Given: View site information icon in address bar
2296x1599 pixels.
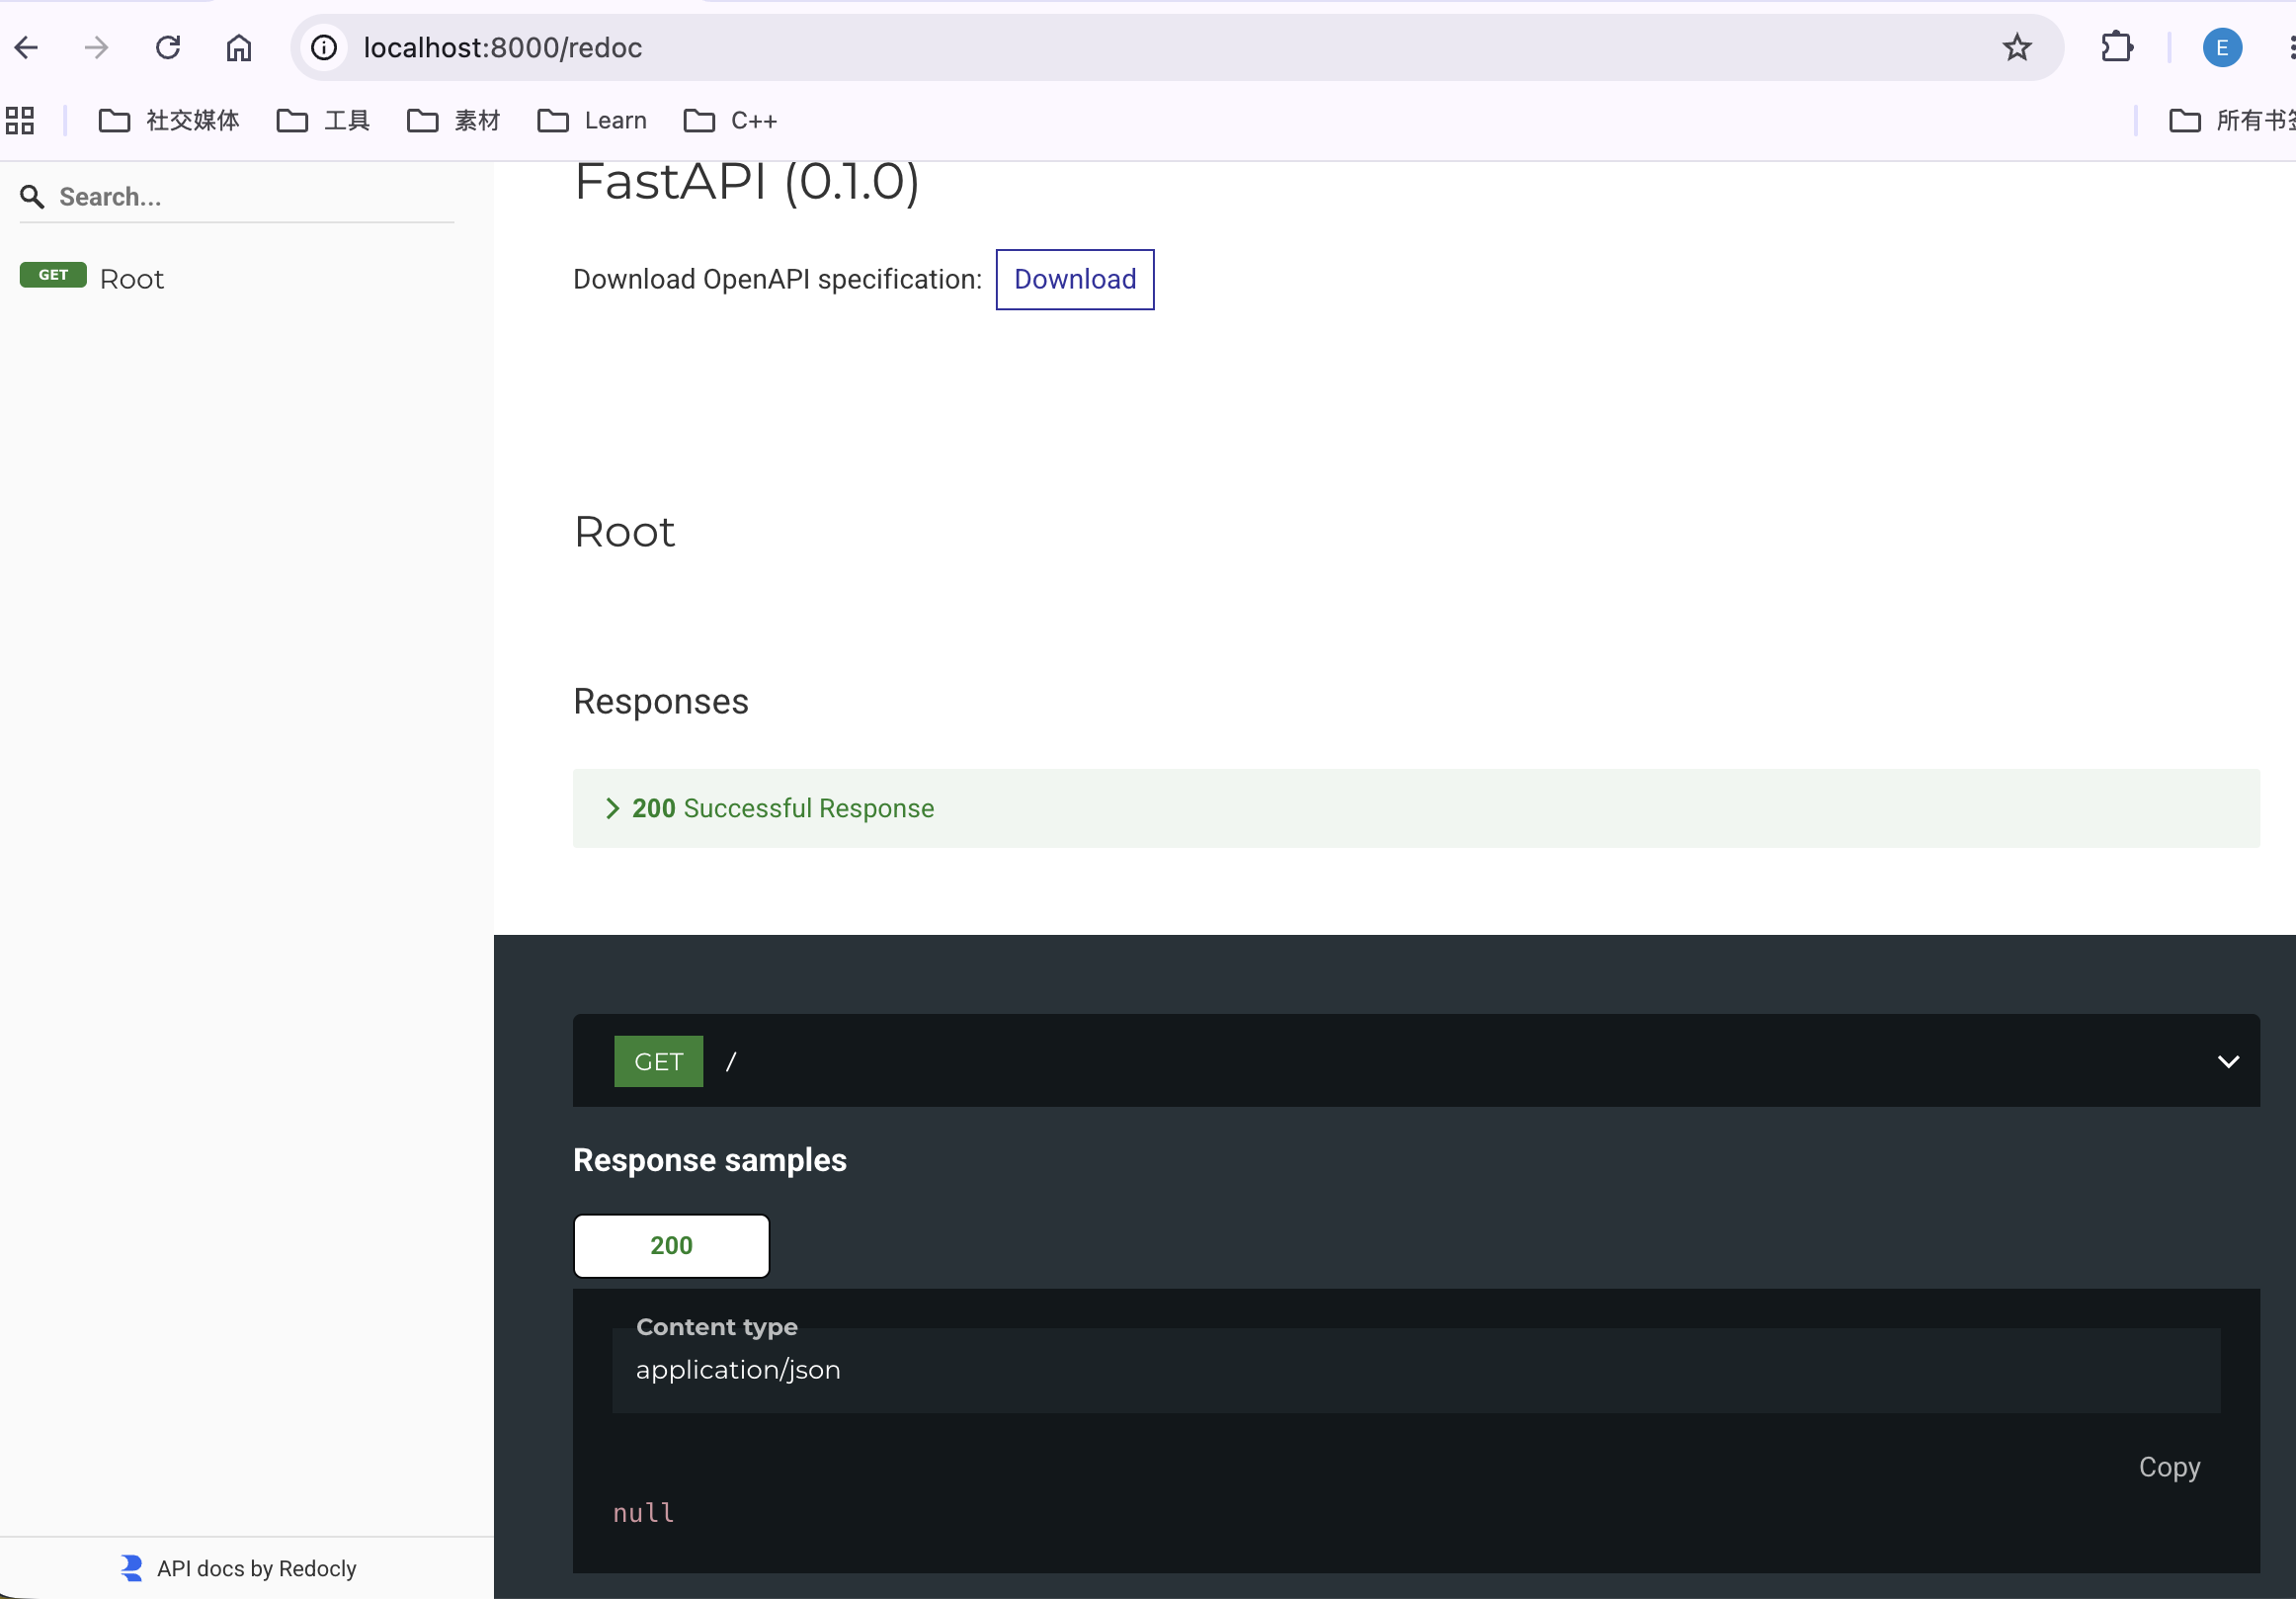Looking at the screenshot, I should [324, 47].
